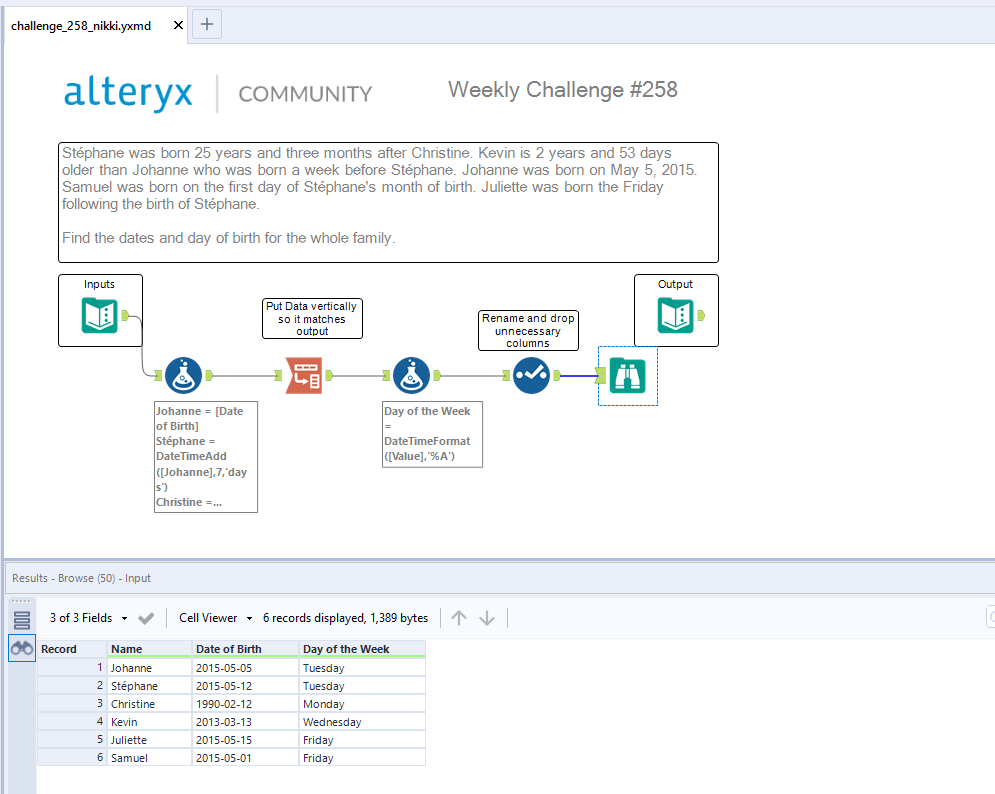Click the Transpose tool output anchor
Screen dimensions: 995x794
coord(329,376)
